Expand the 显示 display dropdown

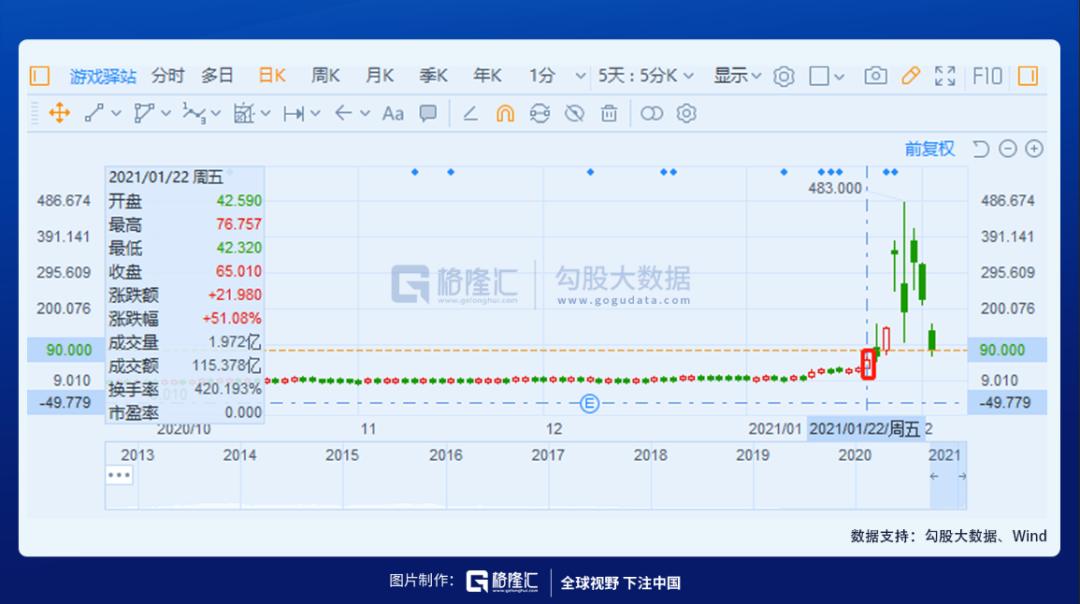coord(737,76)
